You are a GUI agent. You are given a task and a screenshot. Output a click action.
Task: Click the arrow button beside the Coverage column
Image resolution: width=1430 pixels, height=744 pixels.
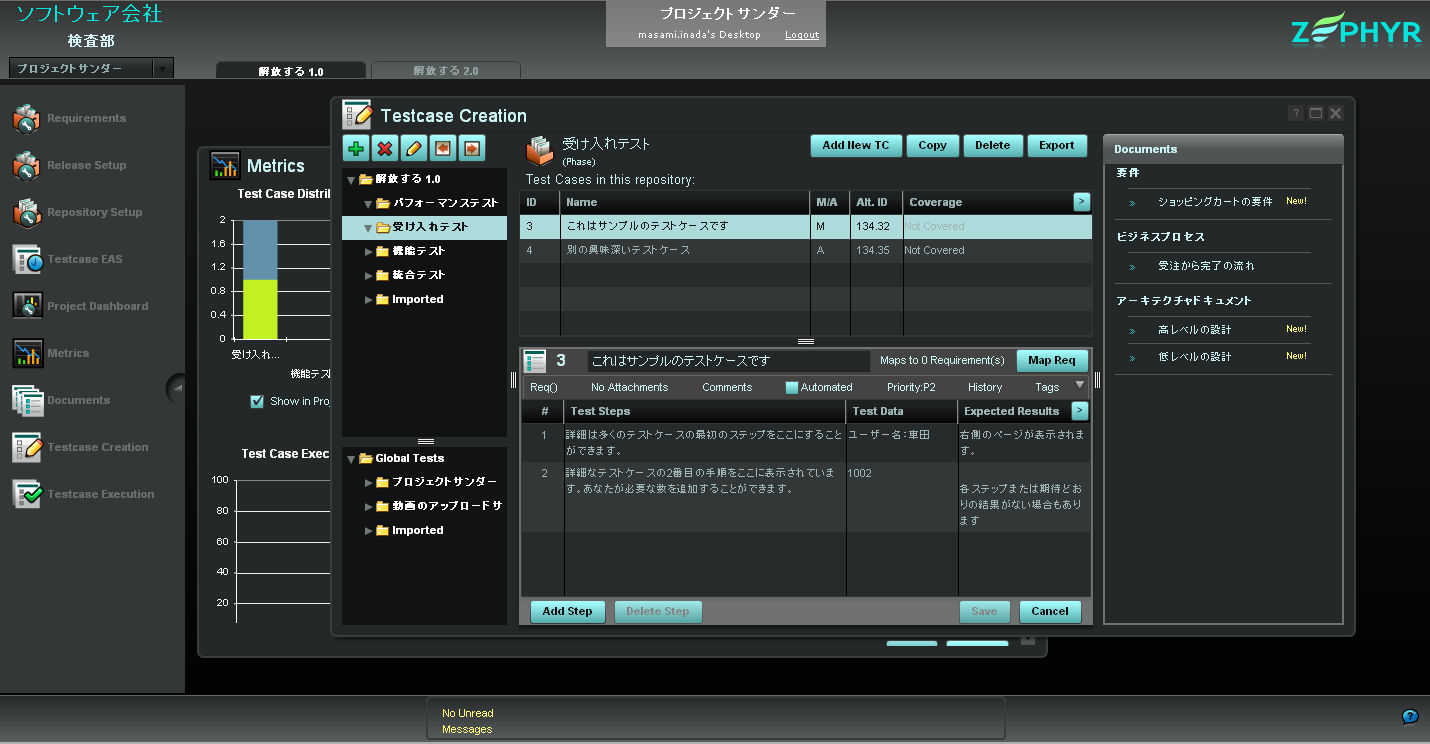(1081, 202)
